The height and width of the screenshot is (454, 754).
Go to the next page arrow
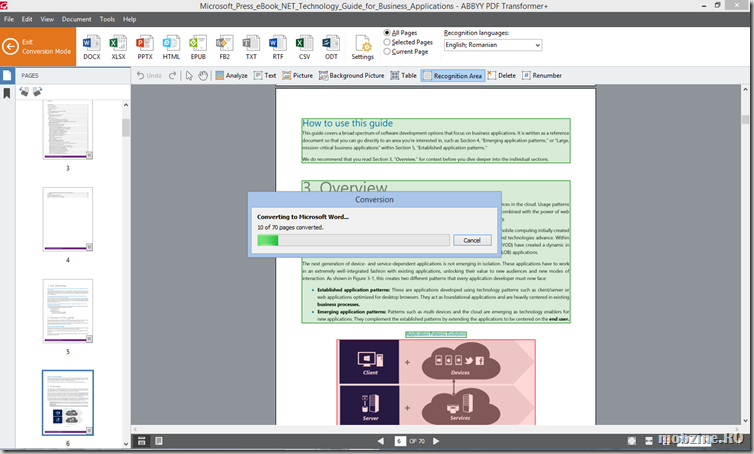436,441
